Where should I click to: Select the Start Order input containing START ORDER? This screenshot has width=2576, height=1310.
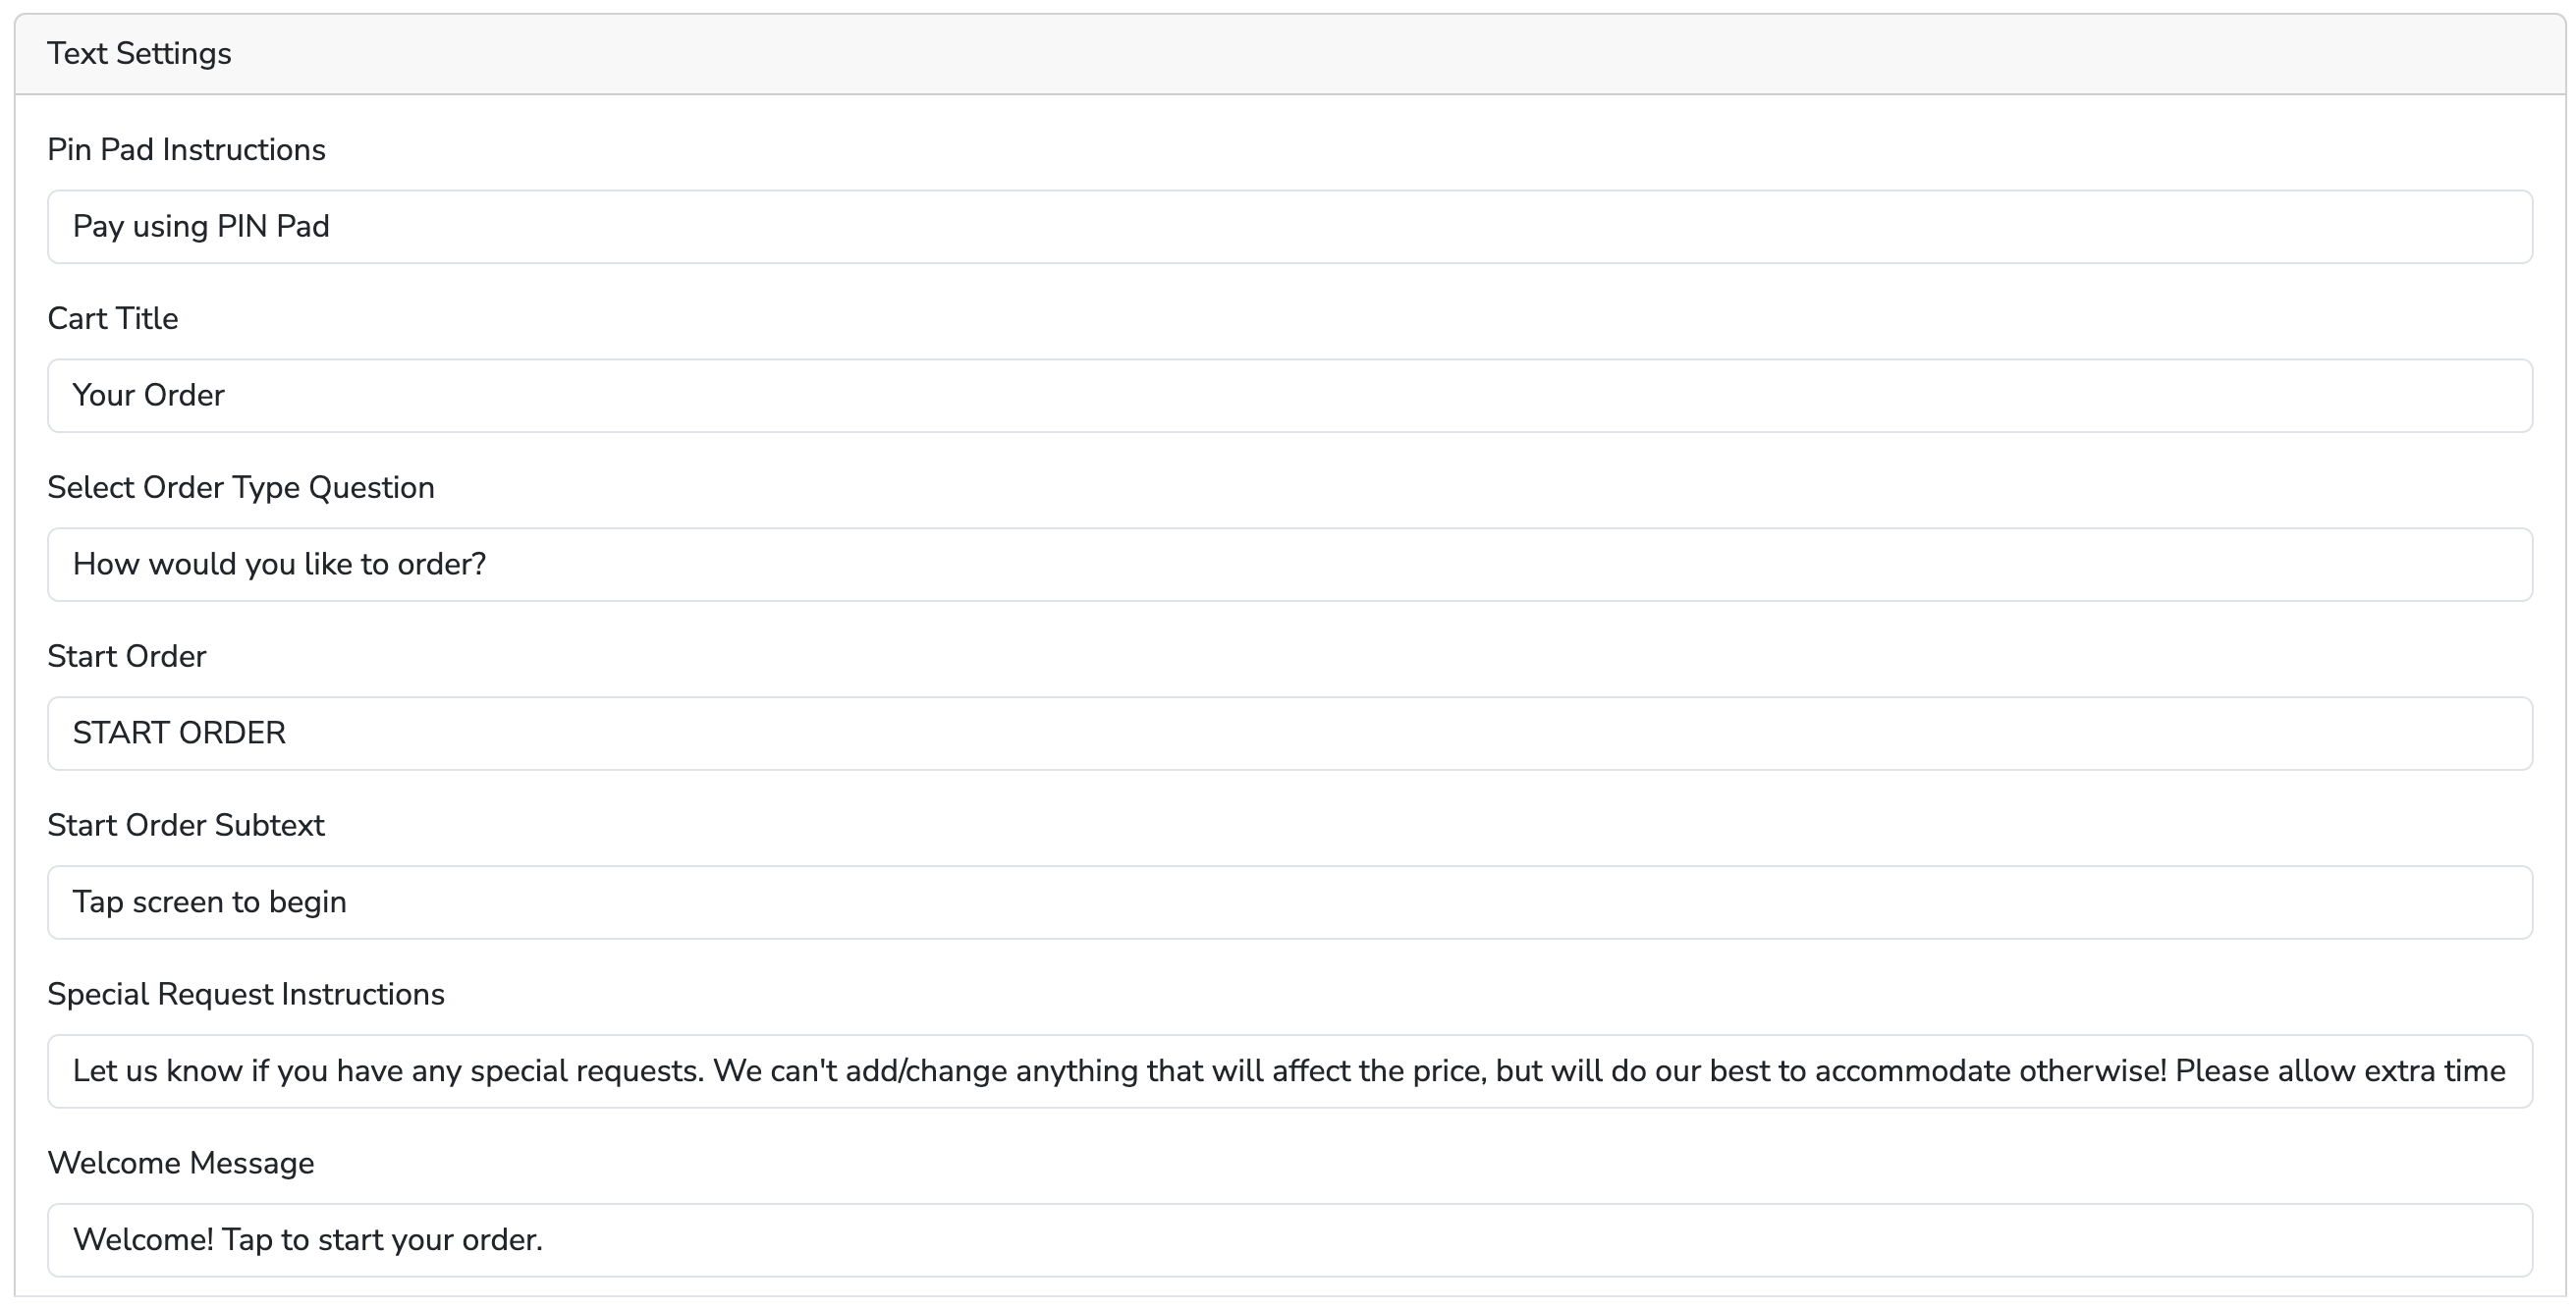coord(1288,734)
